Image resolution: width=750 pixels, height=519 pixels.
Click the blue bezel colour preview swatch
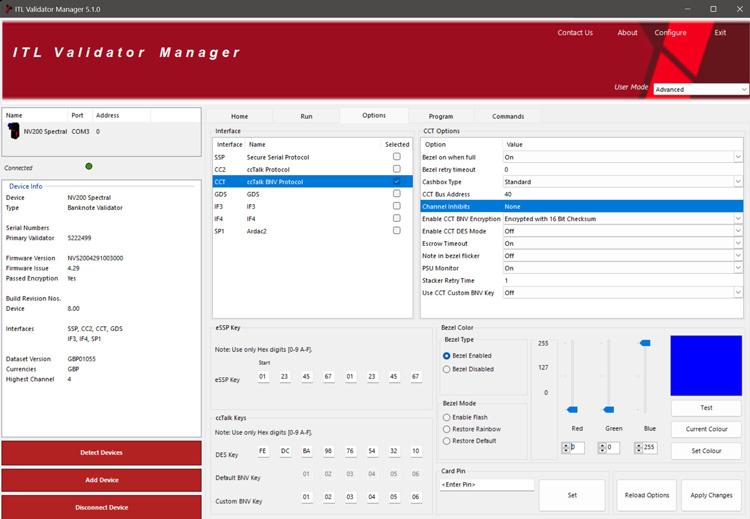click(x=706, y=365)
